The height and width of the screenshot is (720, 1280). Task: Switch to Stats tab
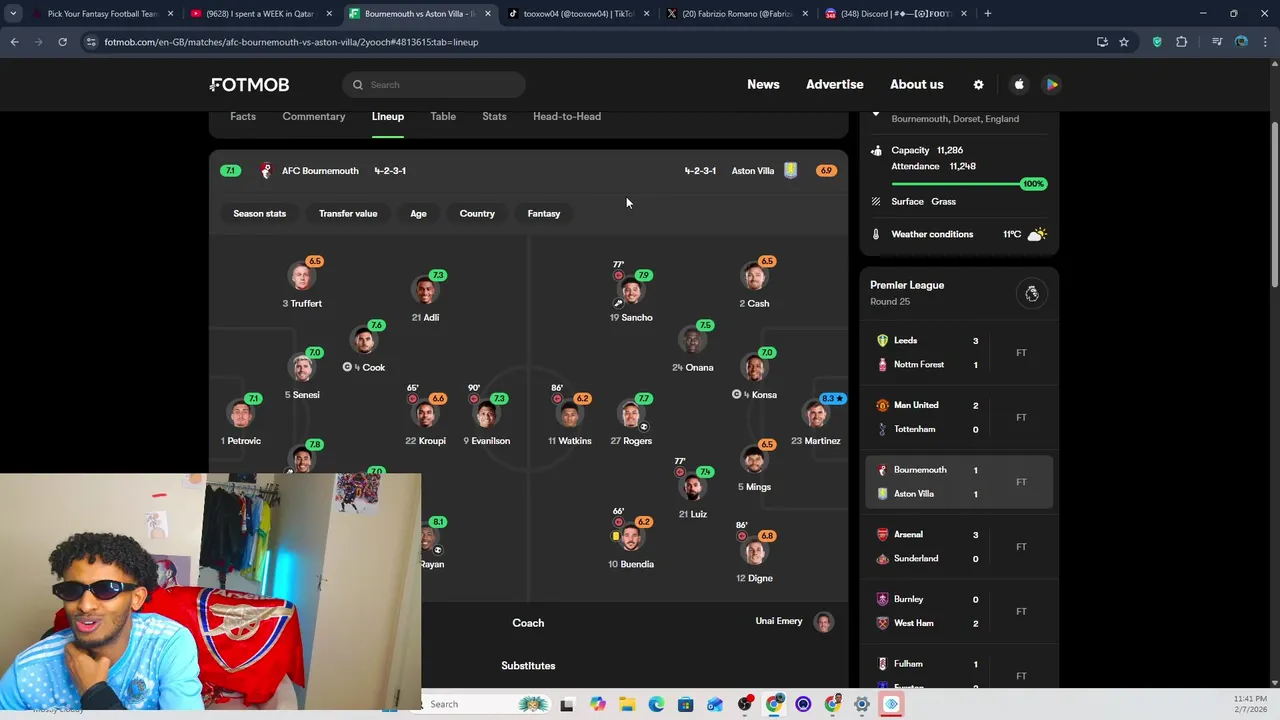pyautogui.click(x=494, y=116)
